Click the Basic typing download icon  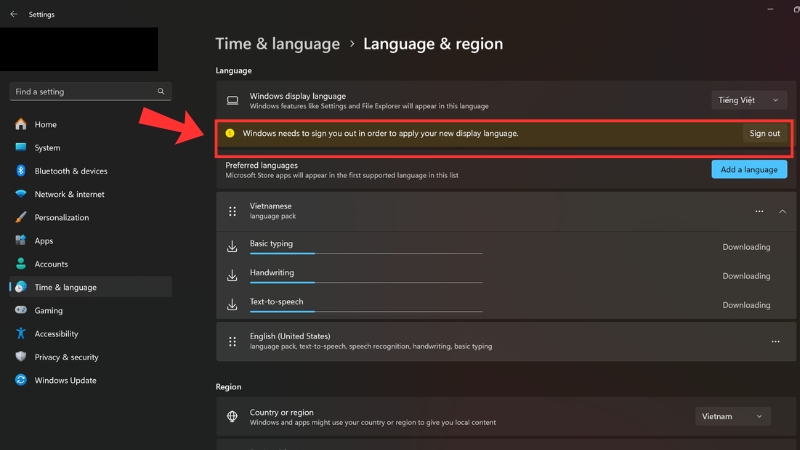coord(232,246)
